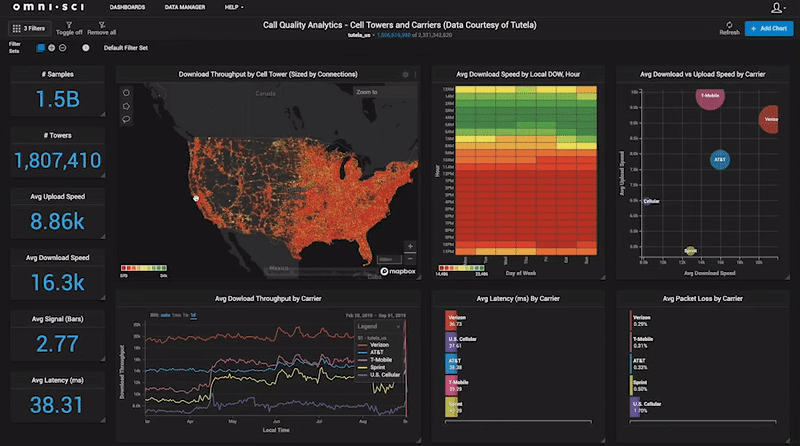This screenshot has height=446, width=800.
Task: Select Sprint bar in Avg Latency chart
Action: coord(451,407)
